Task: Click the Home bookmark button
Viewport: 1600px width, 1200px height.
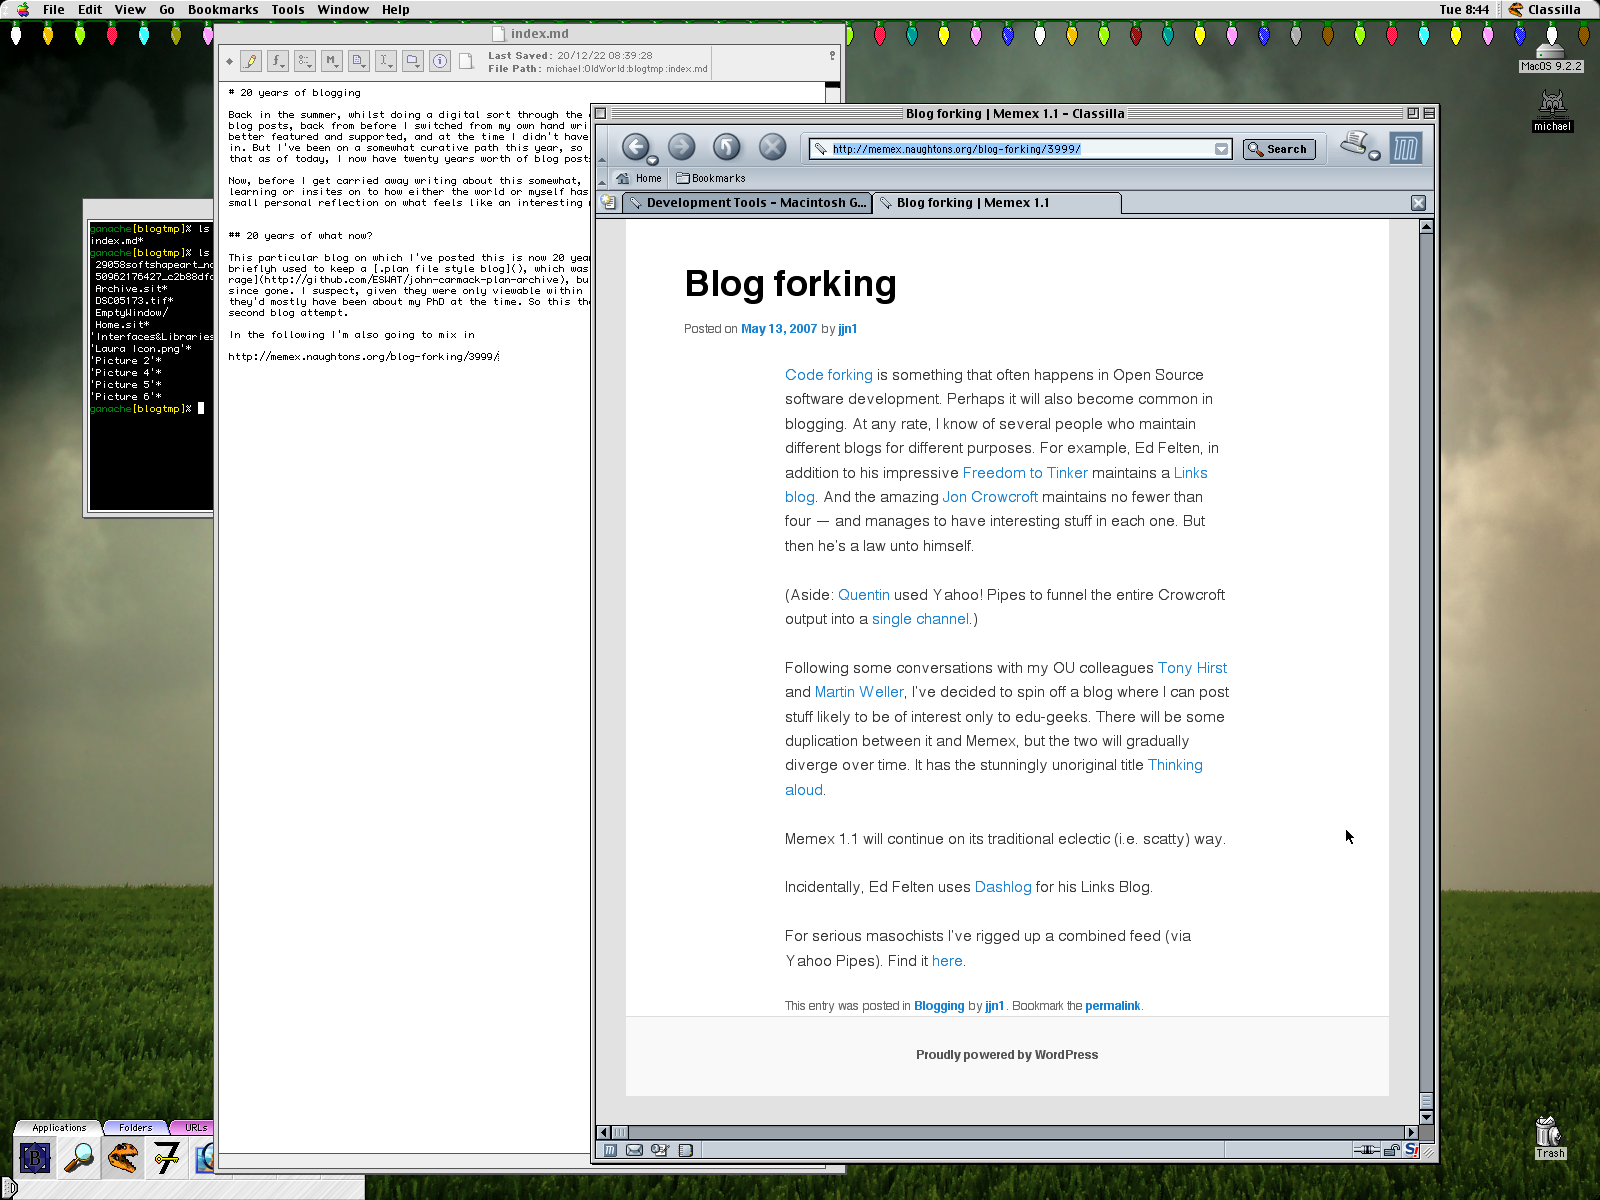Action: 639,178
